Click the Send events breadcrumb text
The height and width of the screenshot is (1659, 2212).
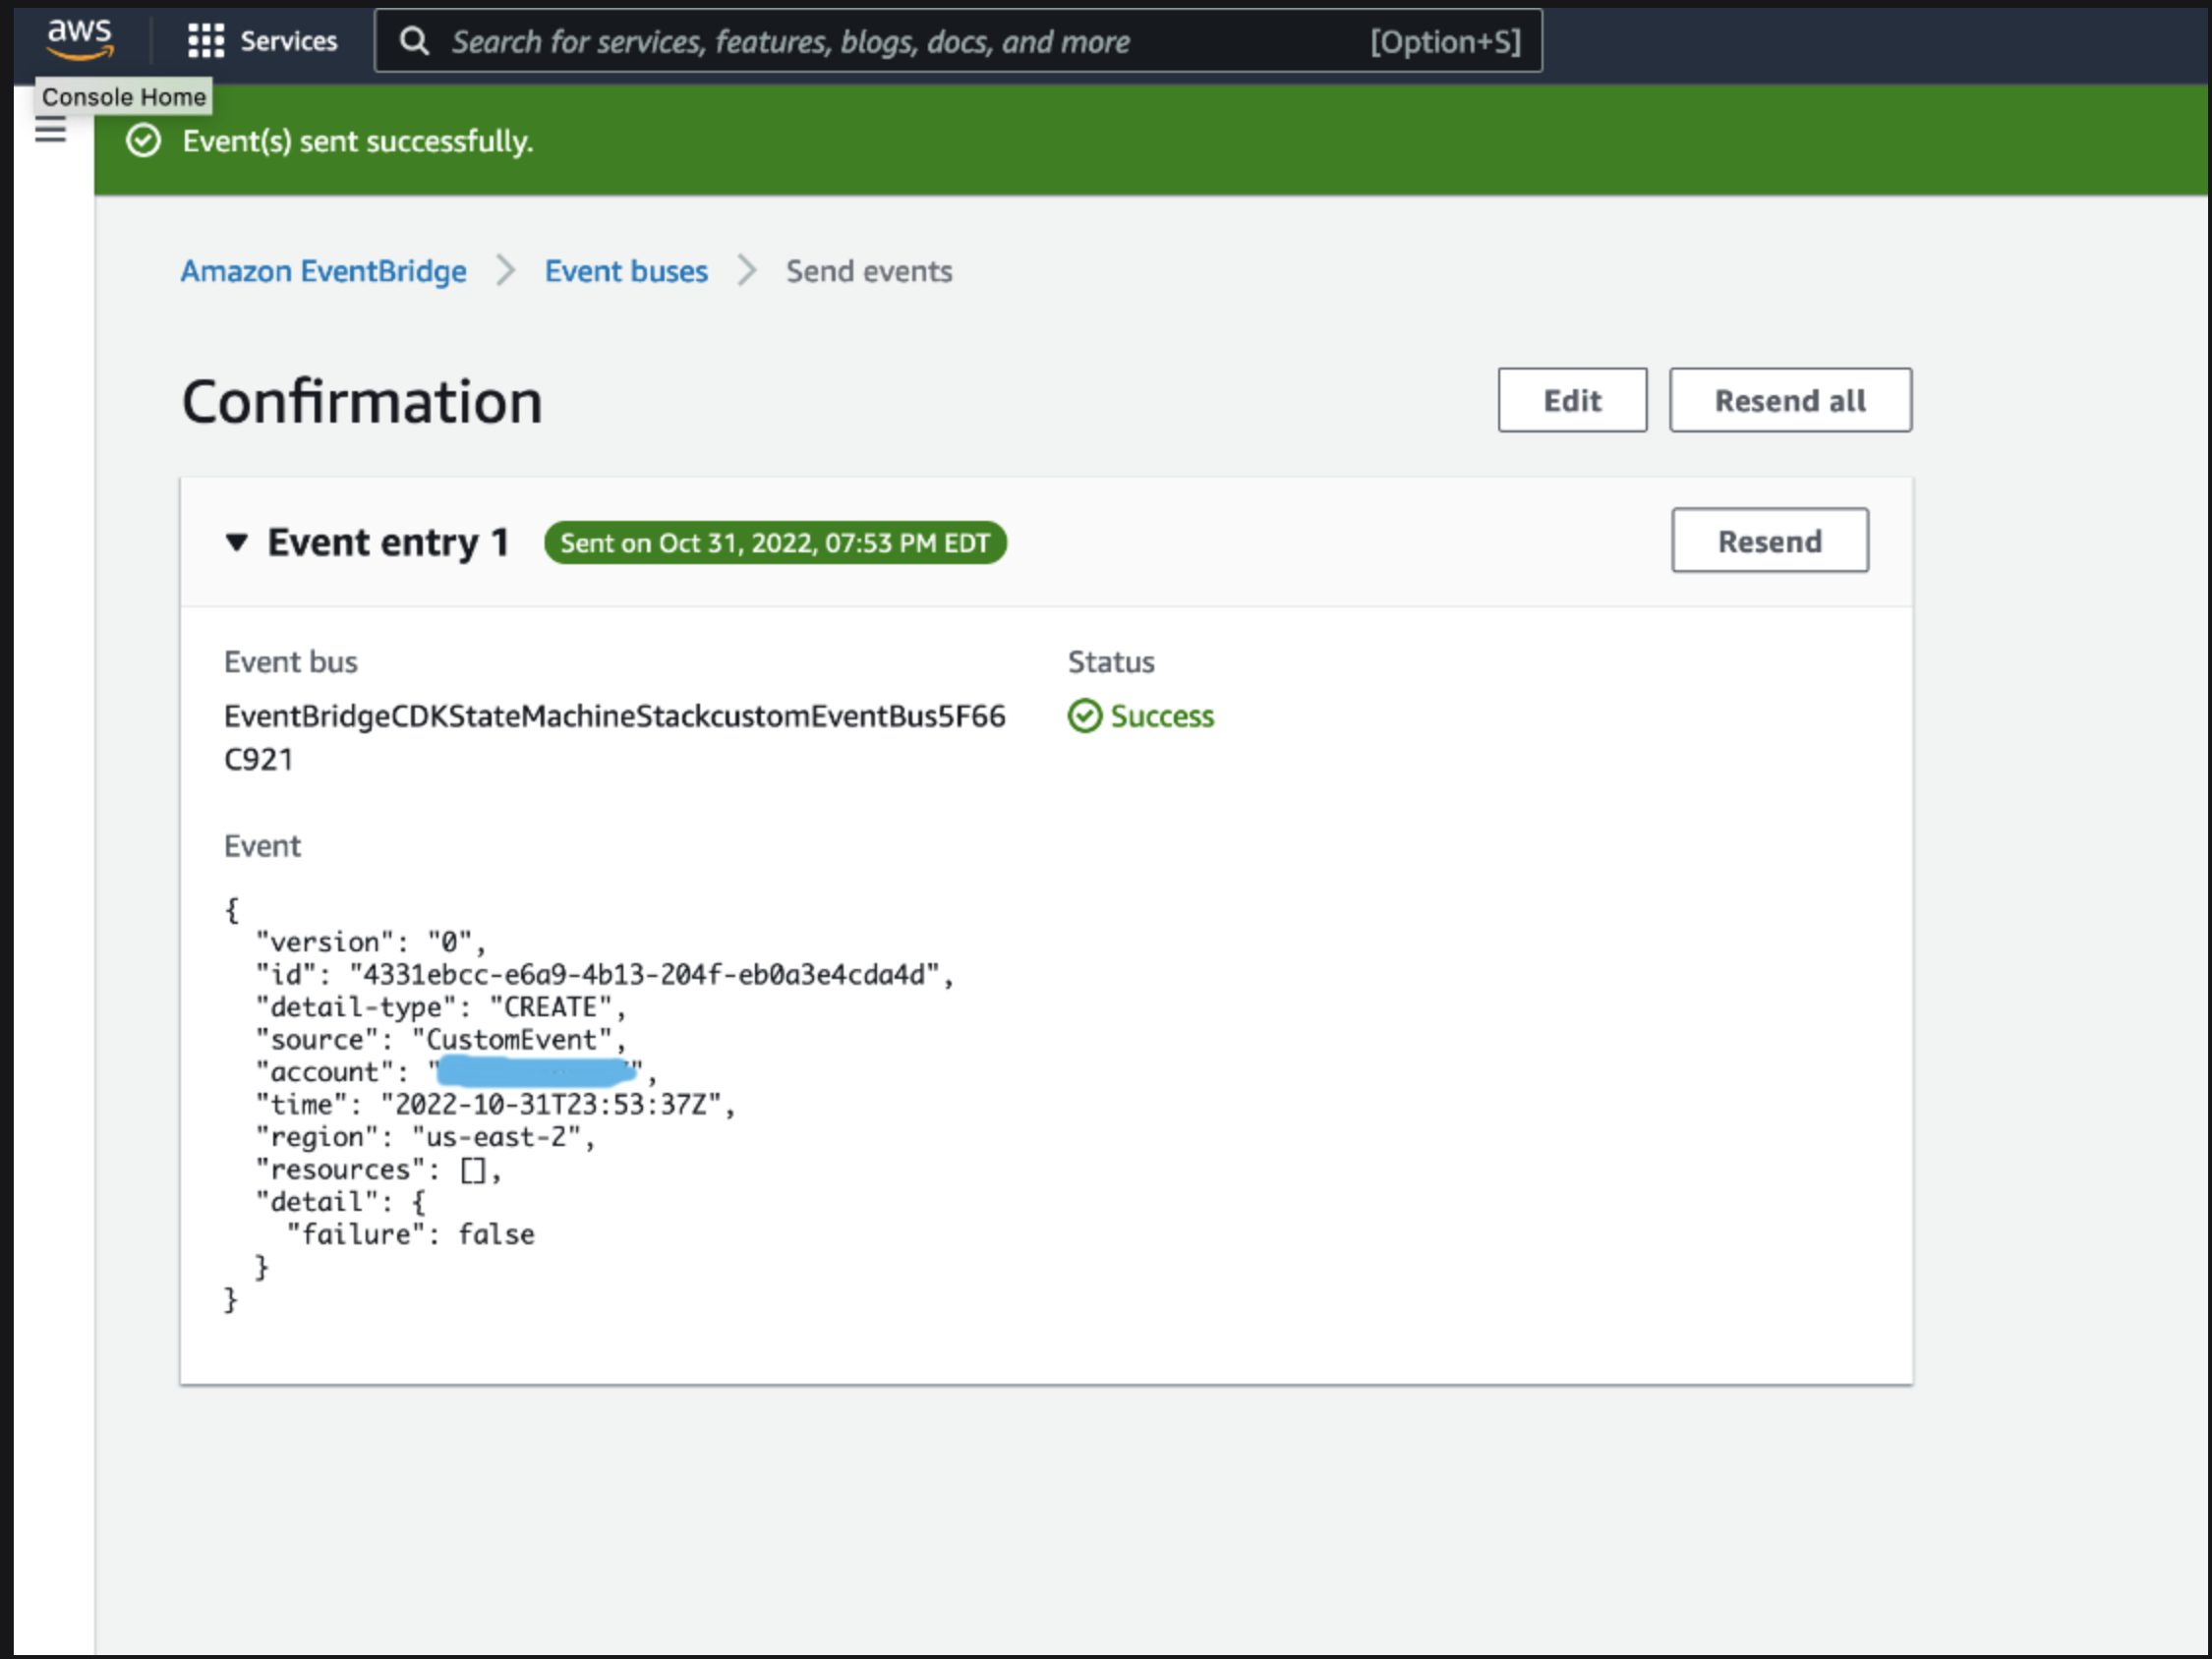pos(869,271)
